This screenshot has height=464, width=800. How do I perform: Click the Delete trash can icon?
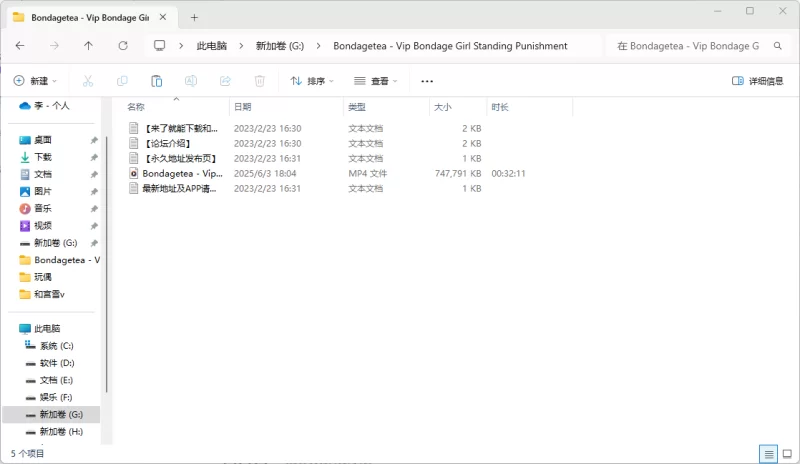[259, 81]
